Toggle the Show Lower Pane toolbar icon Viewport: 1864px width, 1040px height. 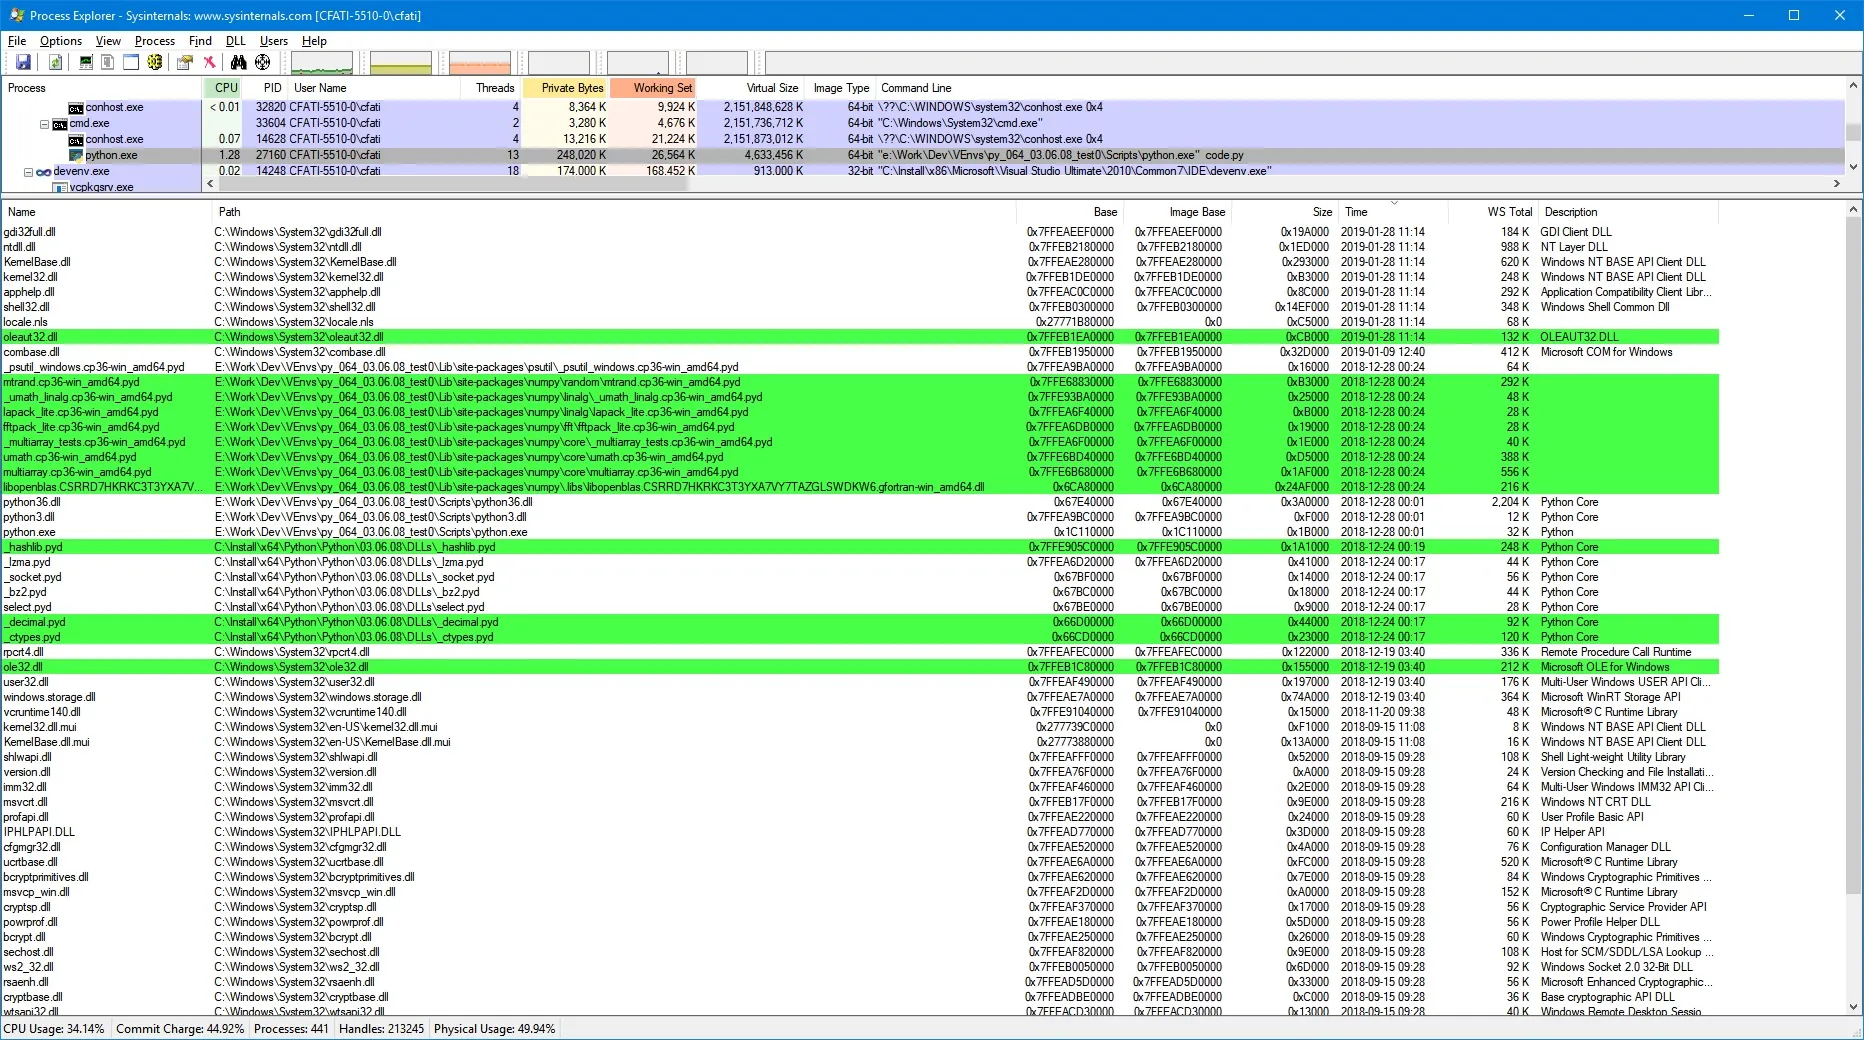[131, 62]
